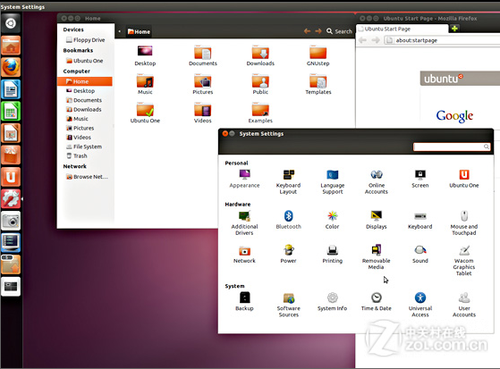
Task: Open Home Folder from launcher
Action: pos(11,45)
